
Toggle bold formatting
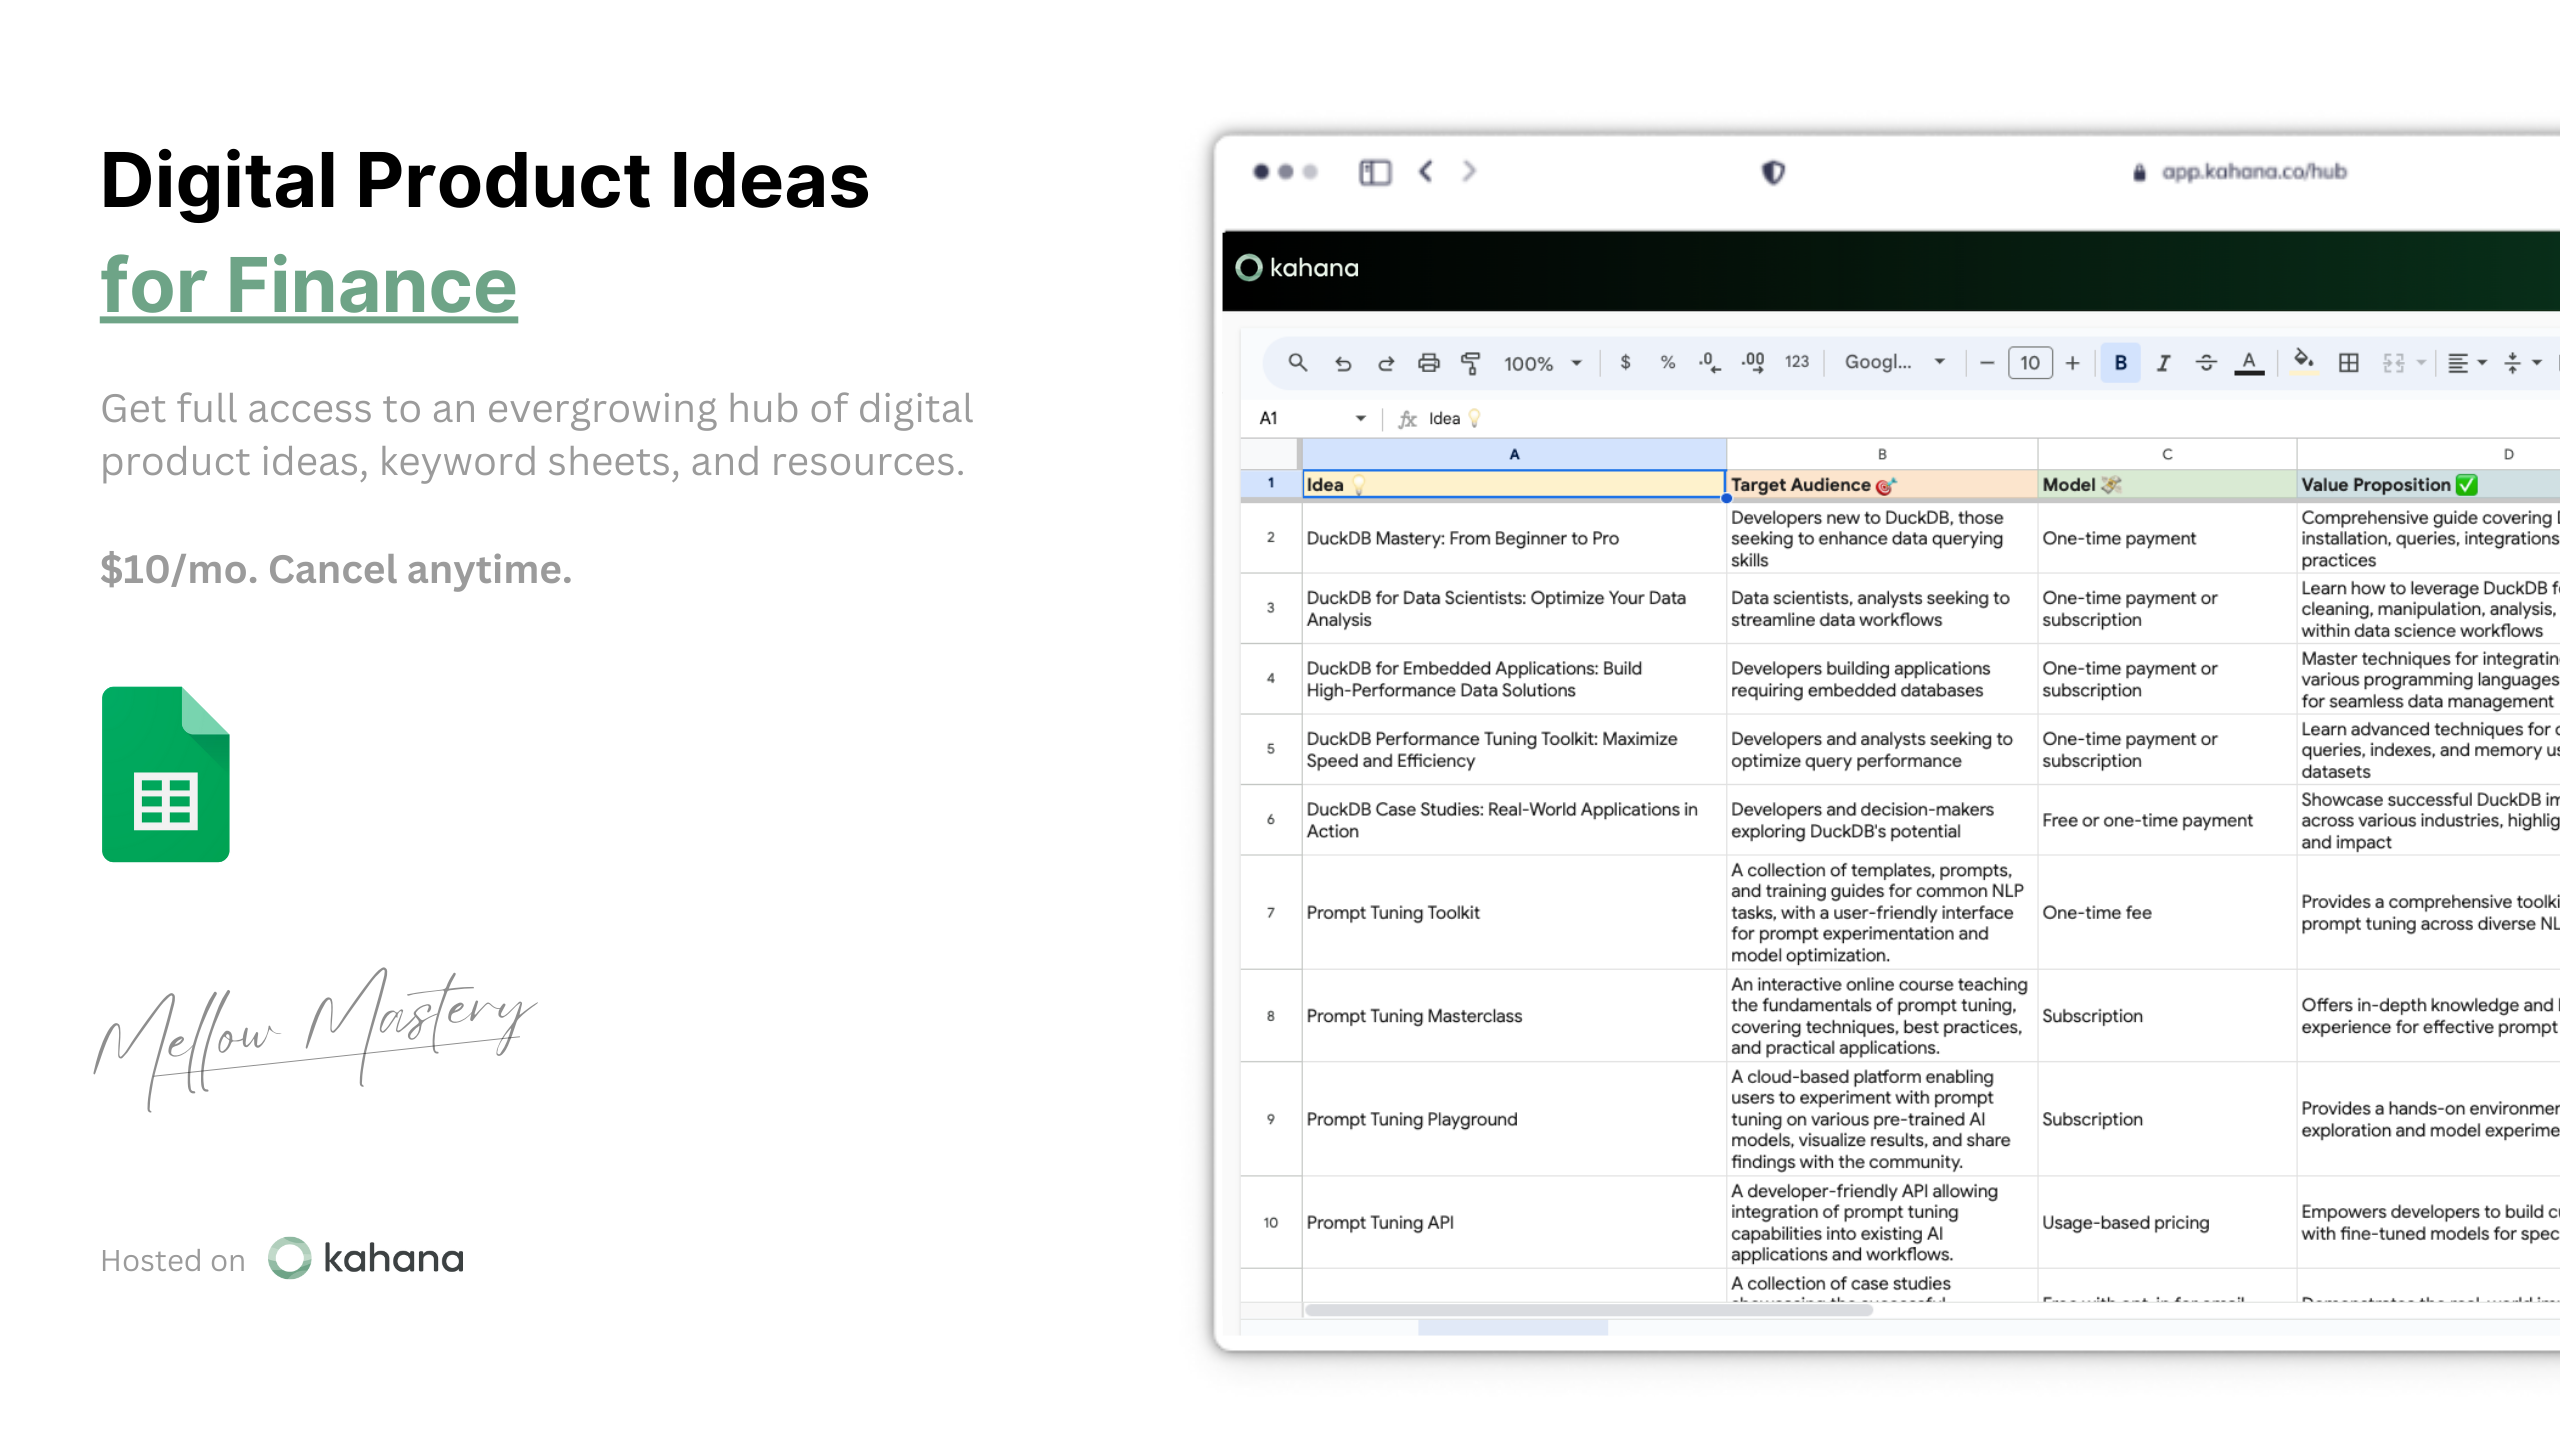pyautogui.click(x=2120, y=363)
